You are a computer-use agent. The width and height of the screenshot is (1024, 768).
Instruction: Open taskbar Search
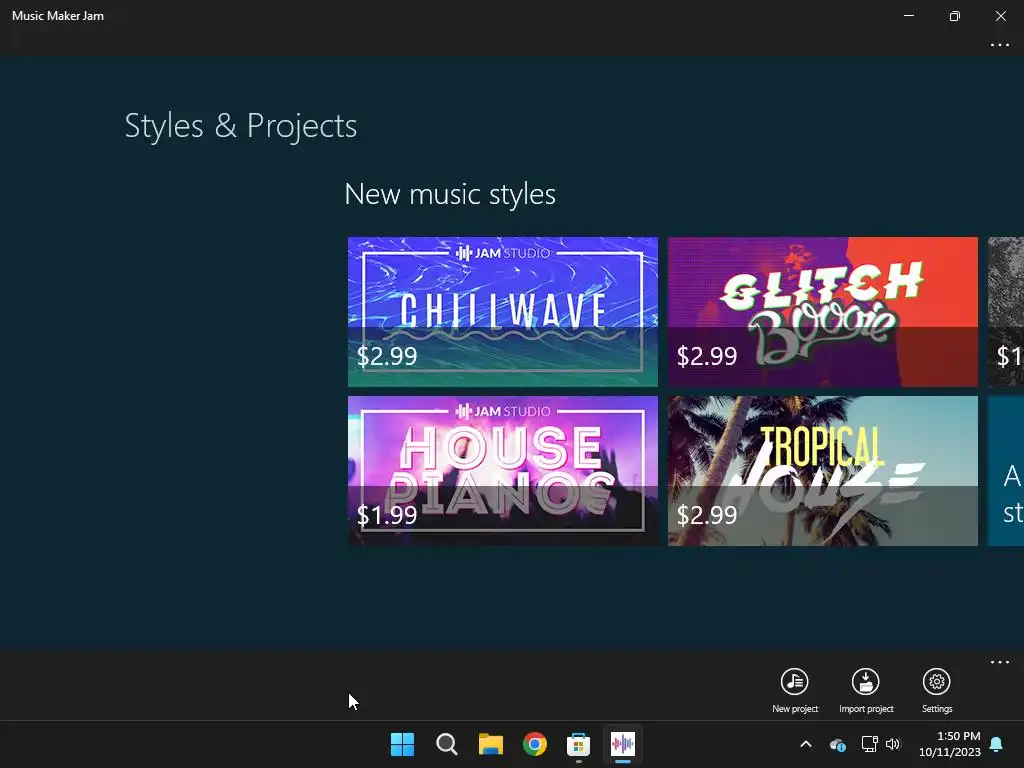447,744
